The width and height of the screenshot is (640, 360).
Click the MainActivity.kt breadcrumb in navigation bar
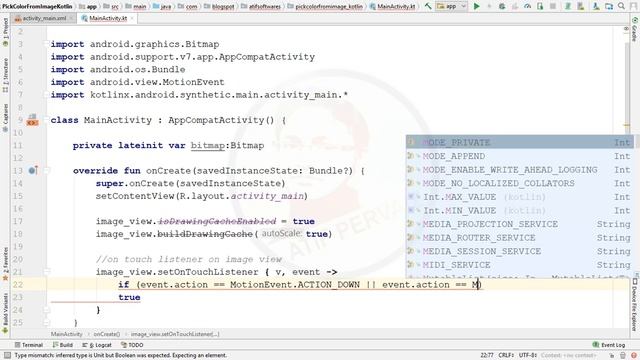pos(392,6)
